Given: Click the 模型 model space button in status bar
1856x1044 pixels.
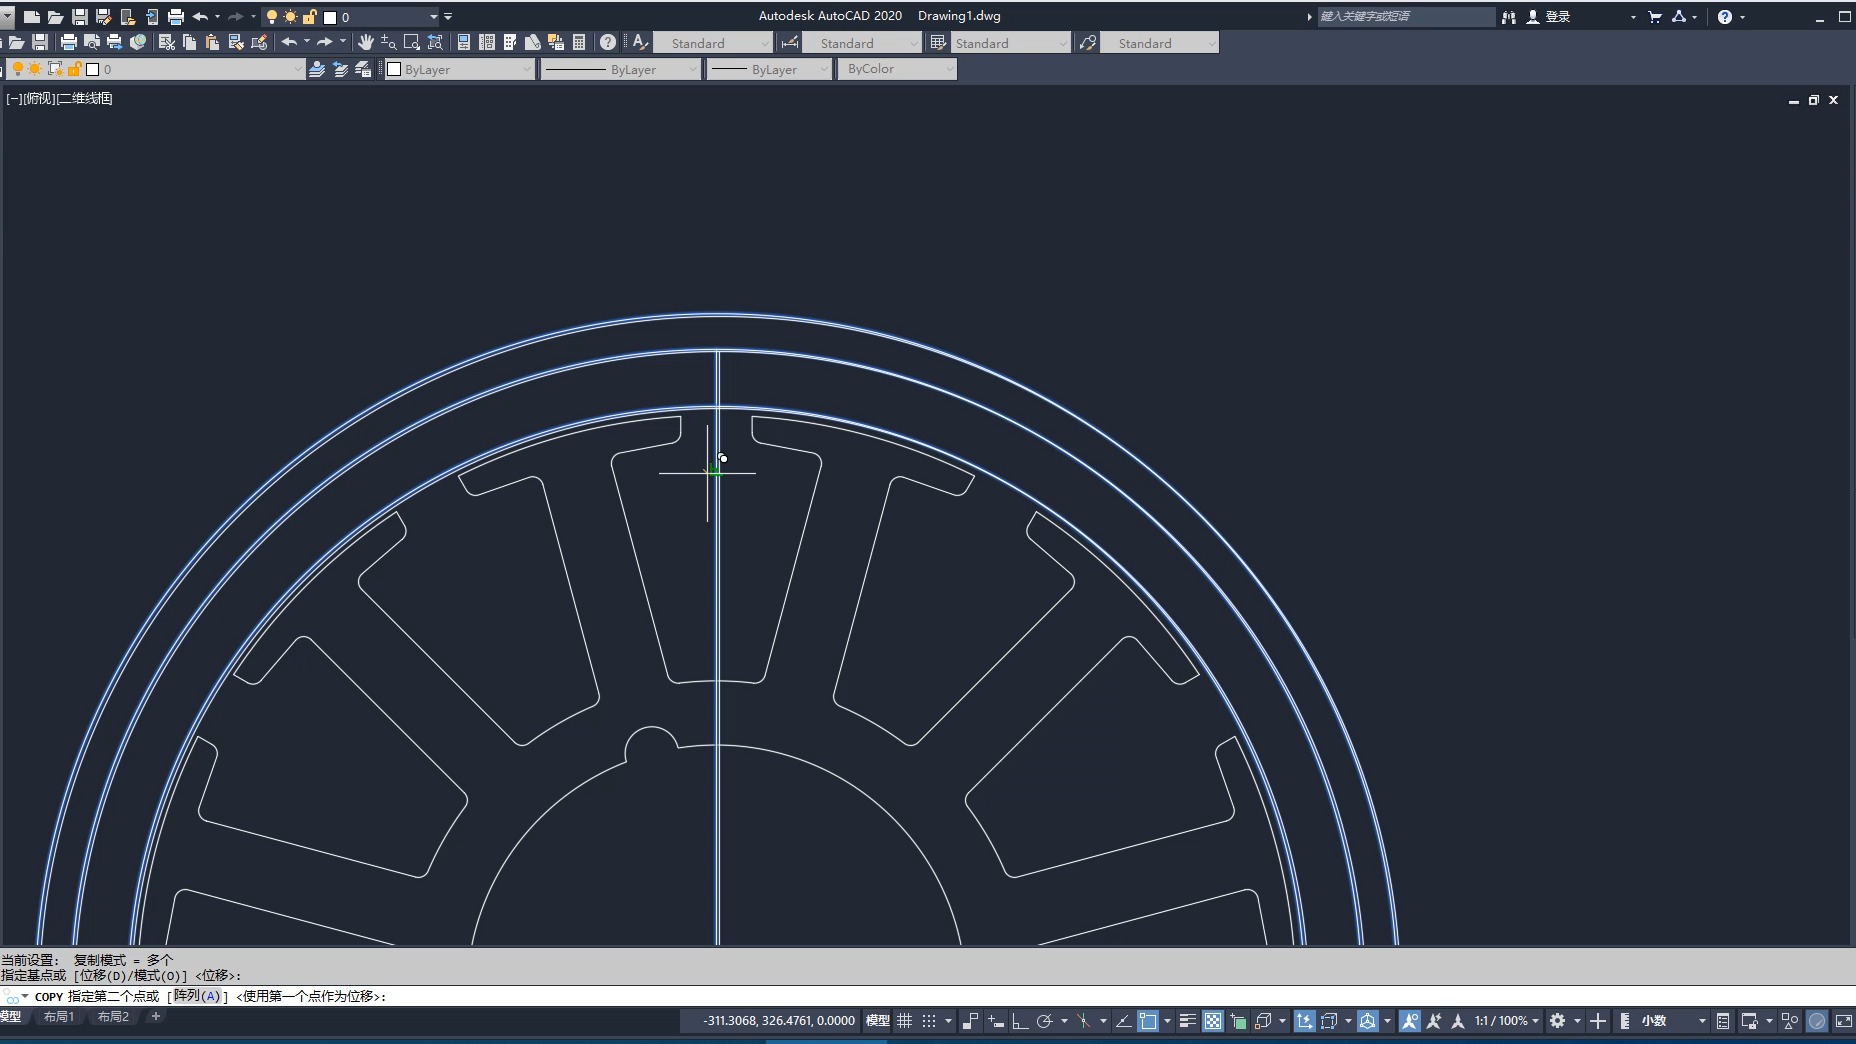Looking at the screenshot, I should (877, 1021).
